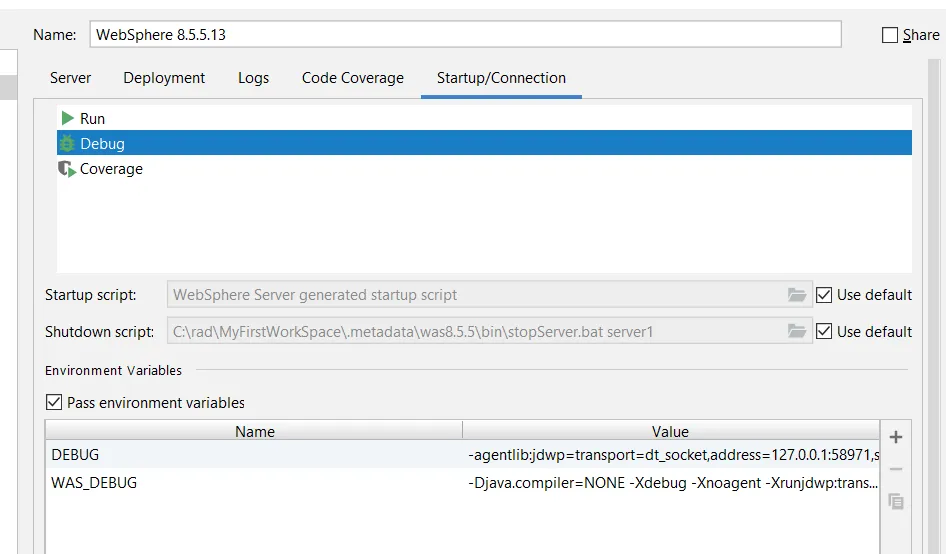The width and height of the screenshot is (946, 554).
Task: Toggle Use default for Shutdown script
Action: [824, 331]
